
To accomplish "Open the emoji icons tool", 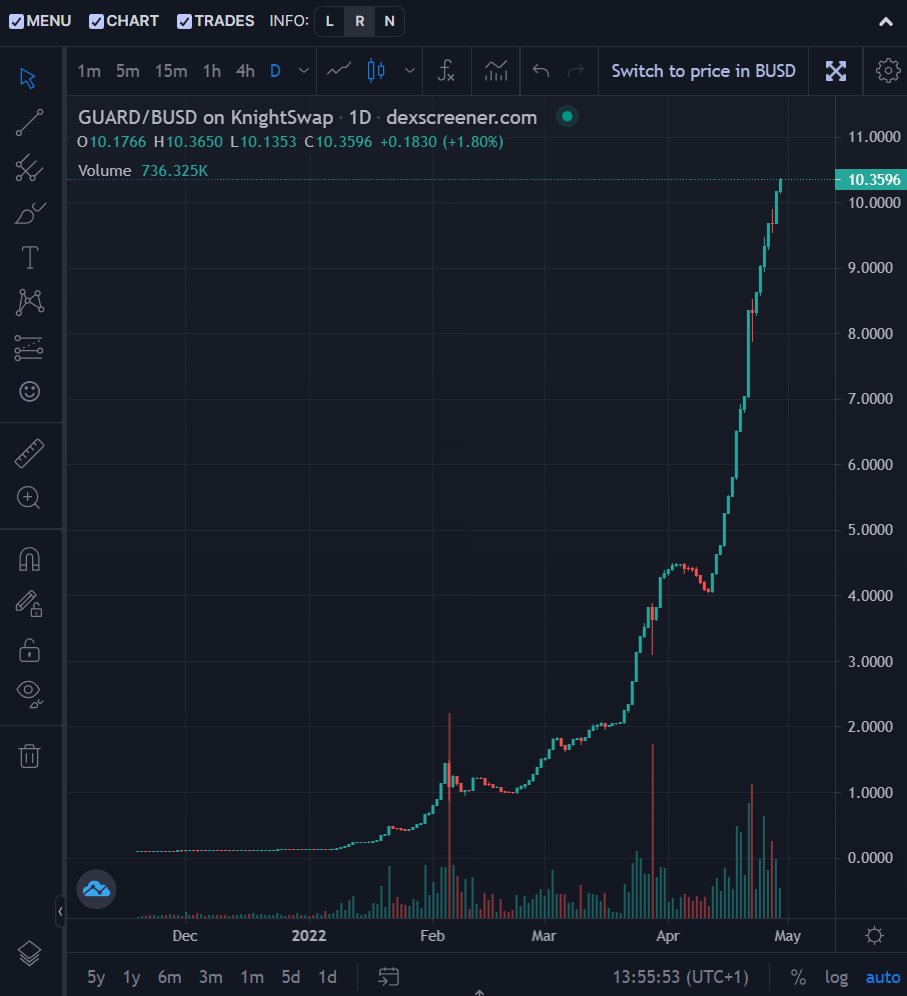I will [29, 391].
